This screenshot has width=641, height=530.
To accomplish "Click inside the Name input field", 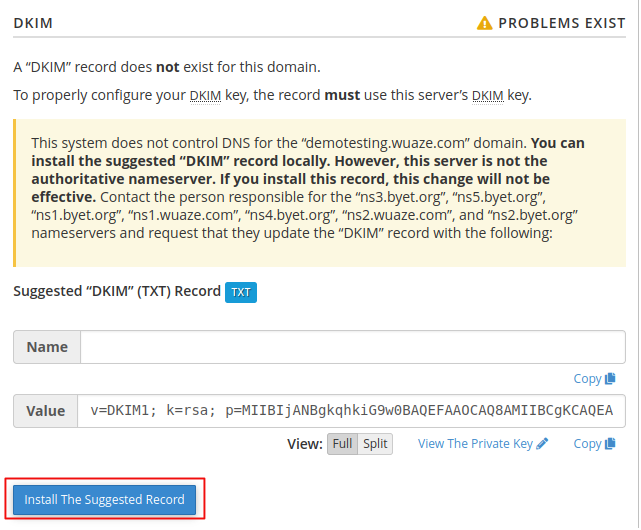I will pyautogui.click(x=353, y=347).
